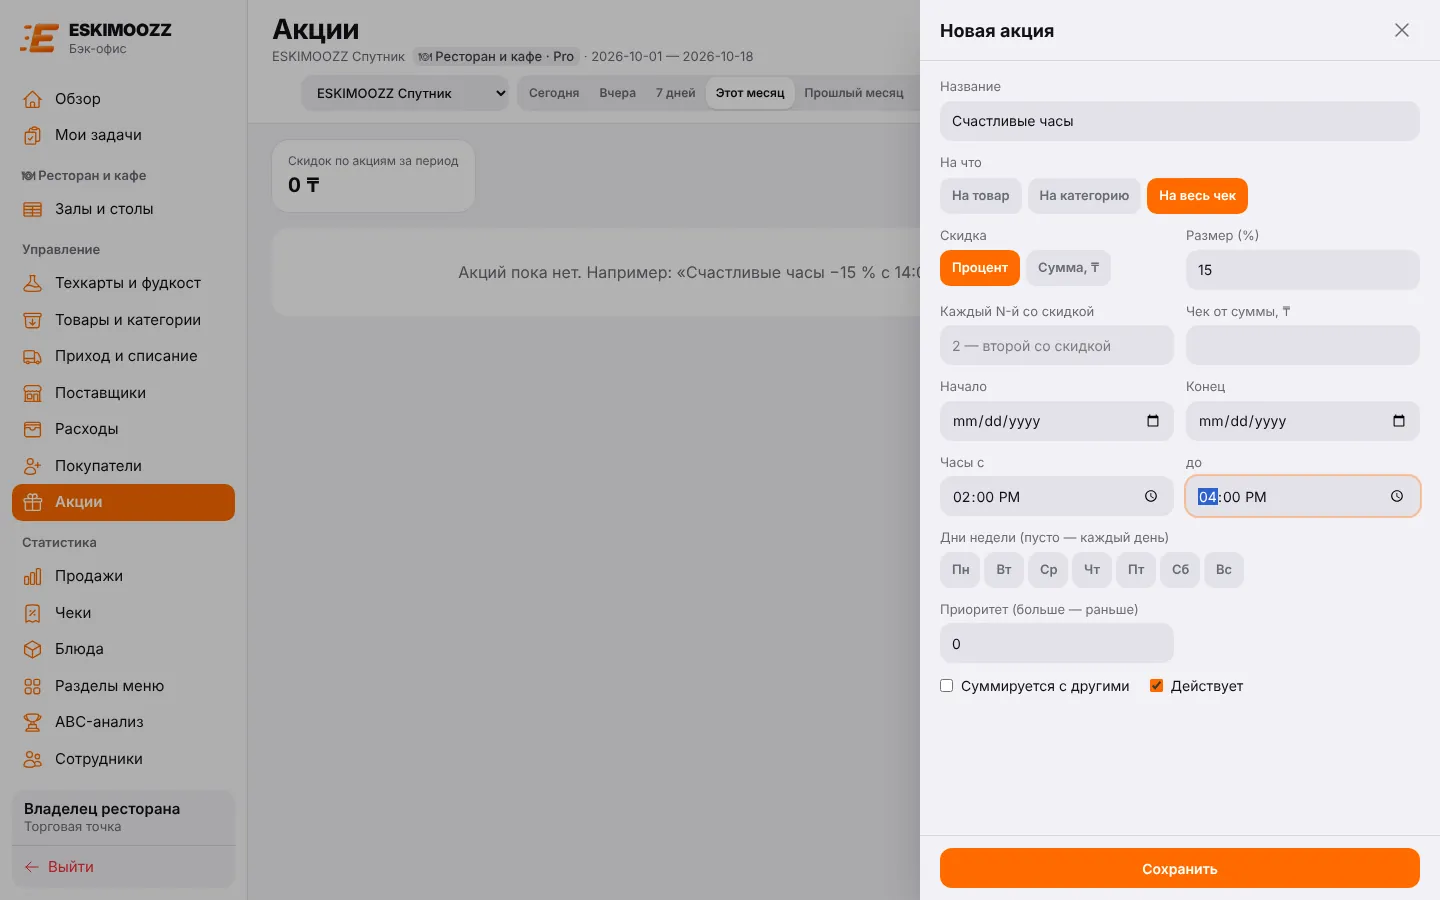1440x900 pixels.
Task: Select the Процент discount type
Action: pos(980,268)
